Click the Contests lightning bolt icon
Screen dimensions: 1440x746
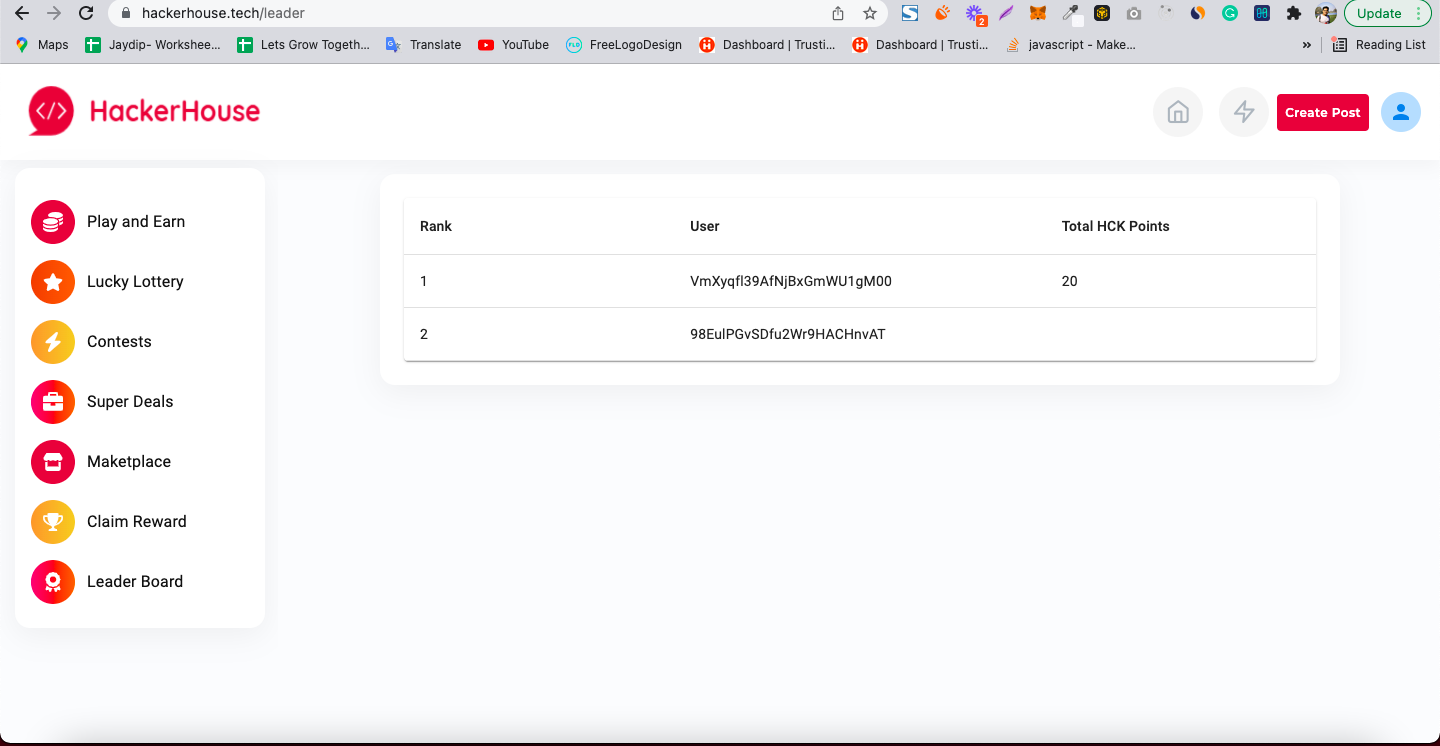52,341
